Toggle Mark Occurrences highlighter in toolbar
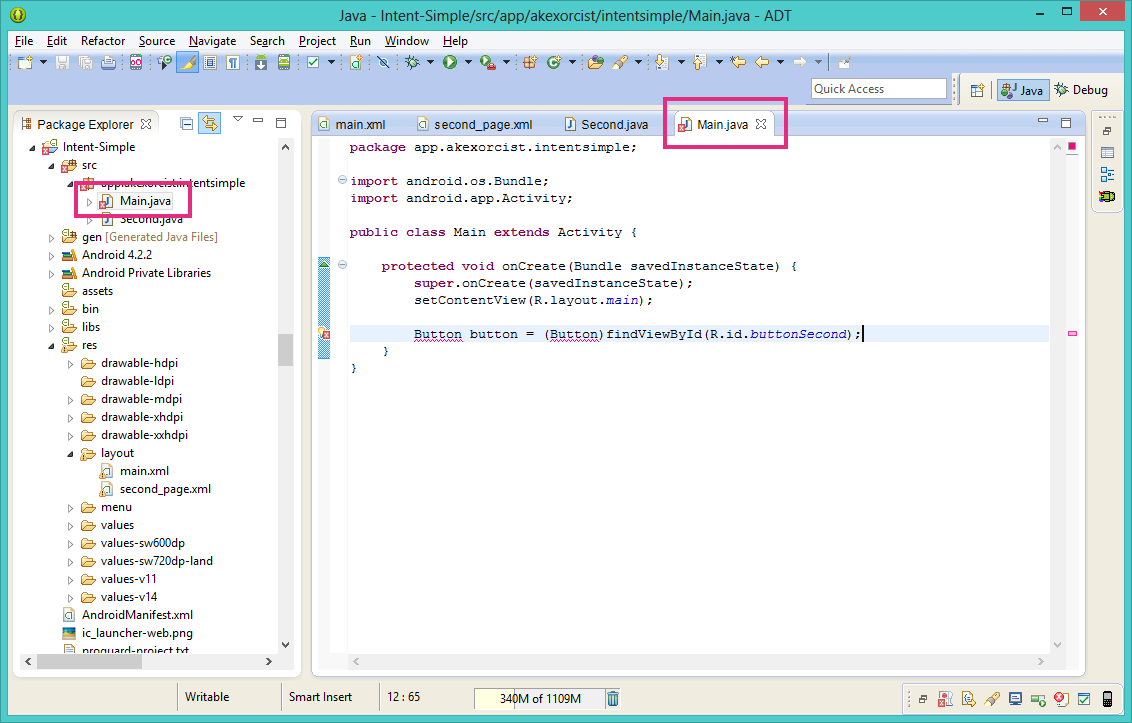The height and width of the screenshot is (723, 1132). coord(187,63)
